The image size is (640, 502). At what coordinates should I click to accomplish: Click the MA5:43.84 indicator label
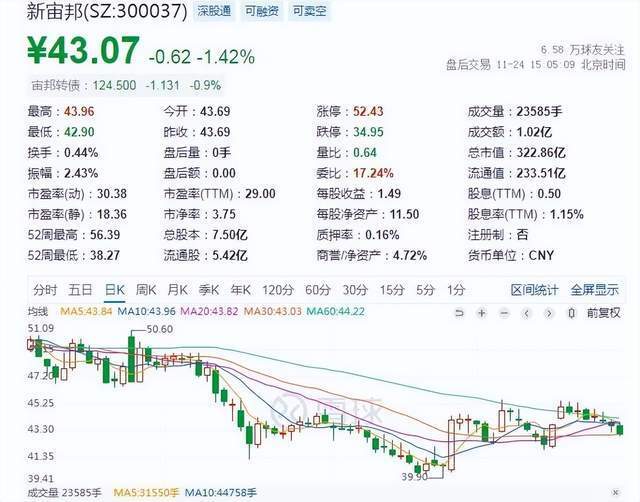[x=86, y=312]
